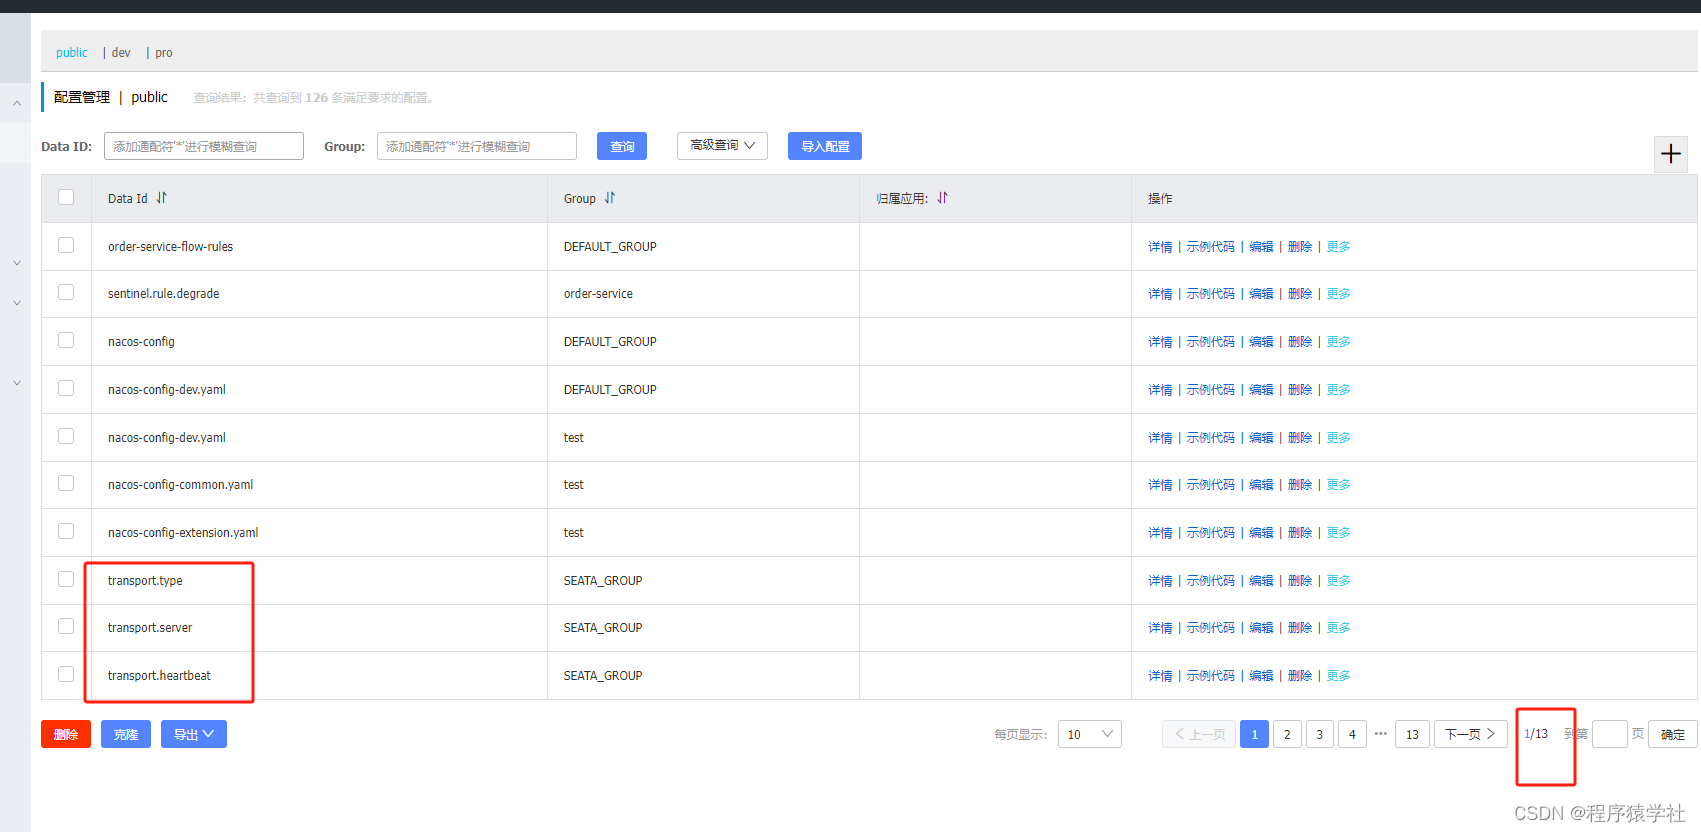Open 示例代码 for sentinel.rule.degrade

[1211, 294]
